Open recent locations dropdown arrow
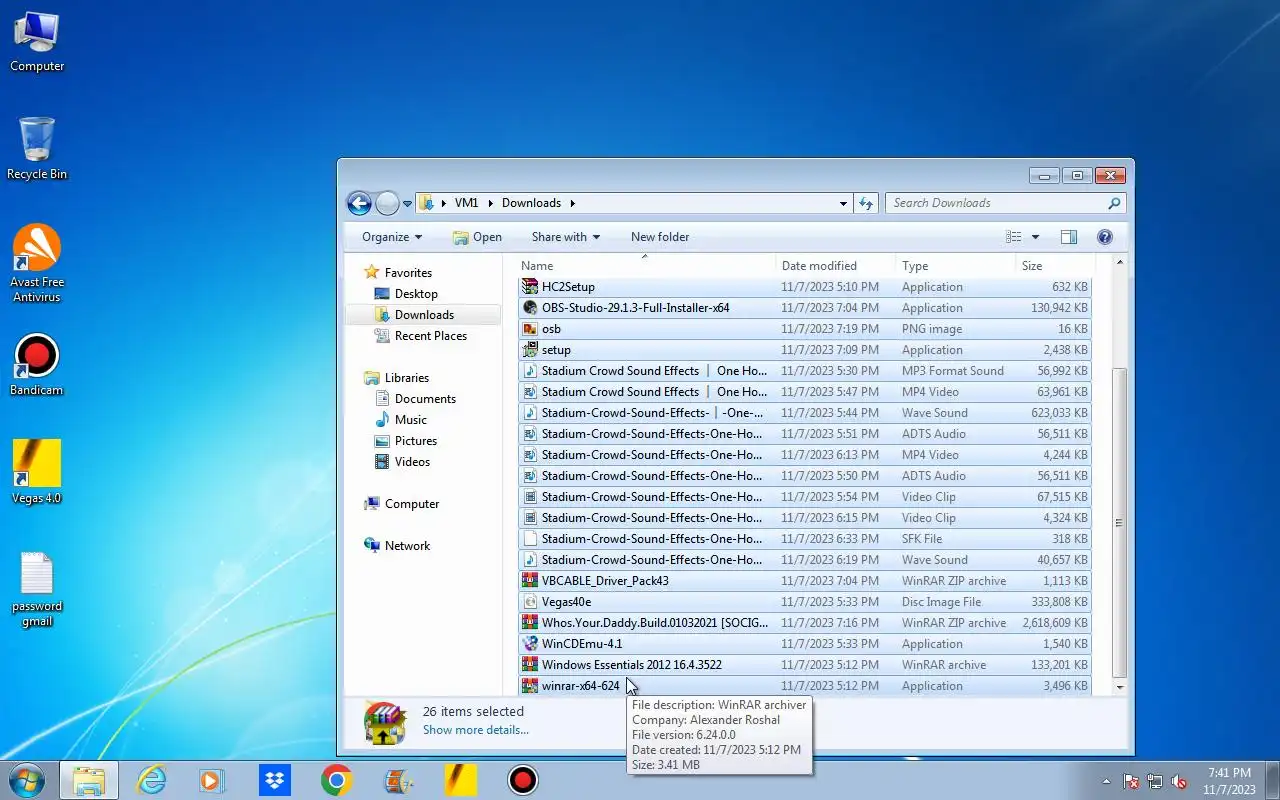Image resolution: width=1280 pixels, height=800 pixels. tap(407, 203)
